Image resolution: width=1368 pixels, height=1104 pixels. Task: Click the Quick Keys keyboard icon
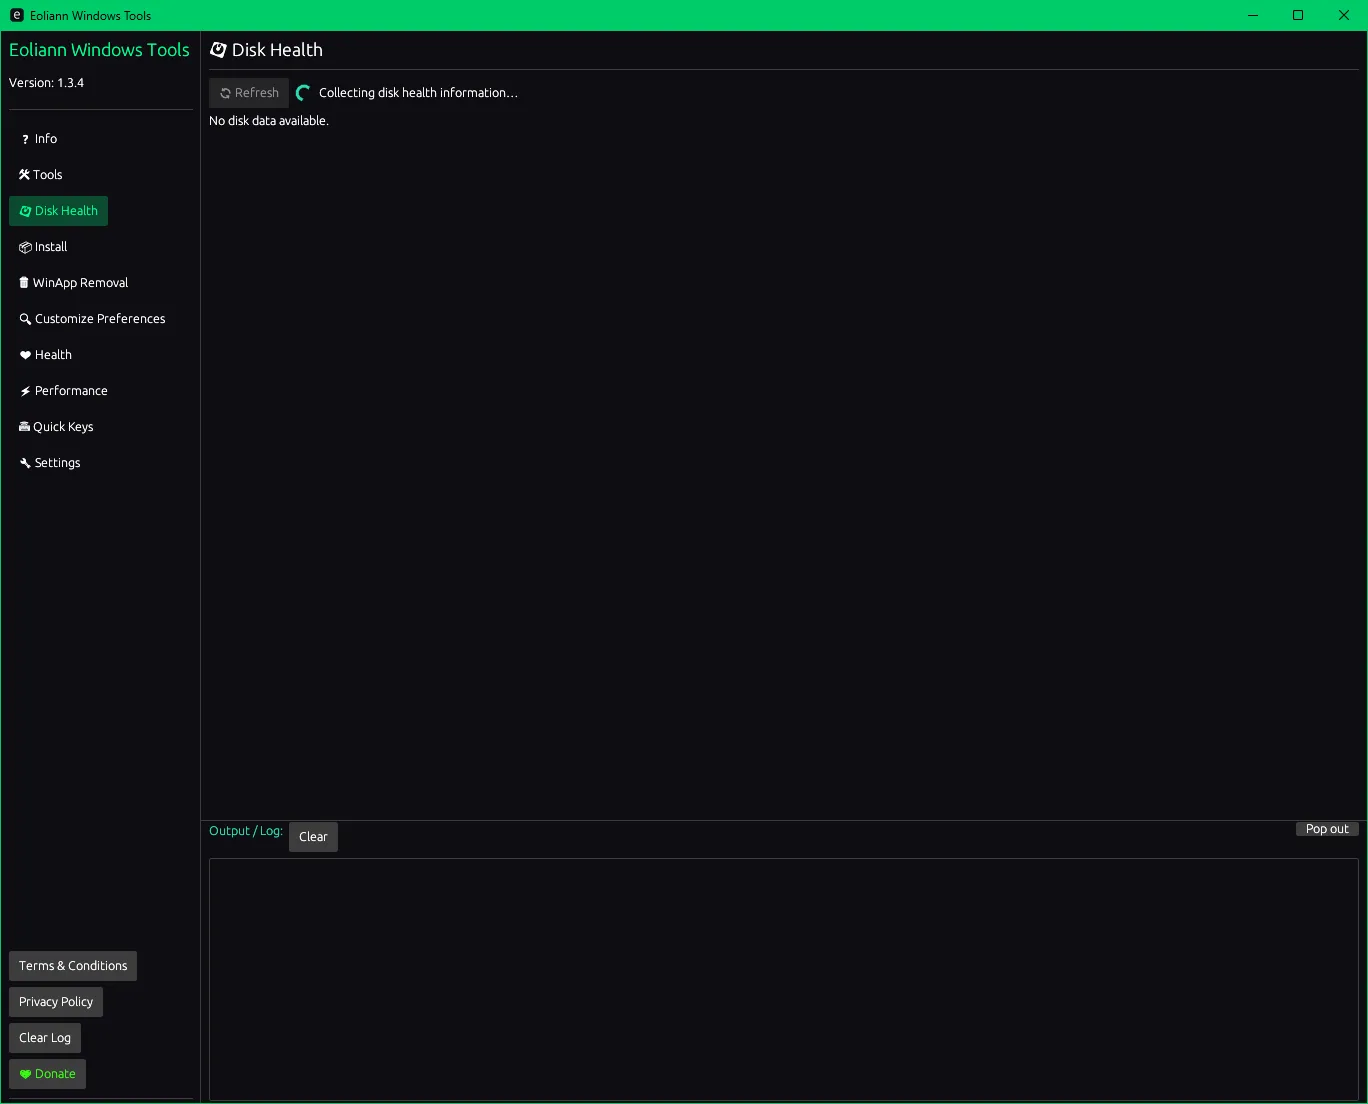tap(24, 427)
